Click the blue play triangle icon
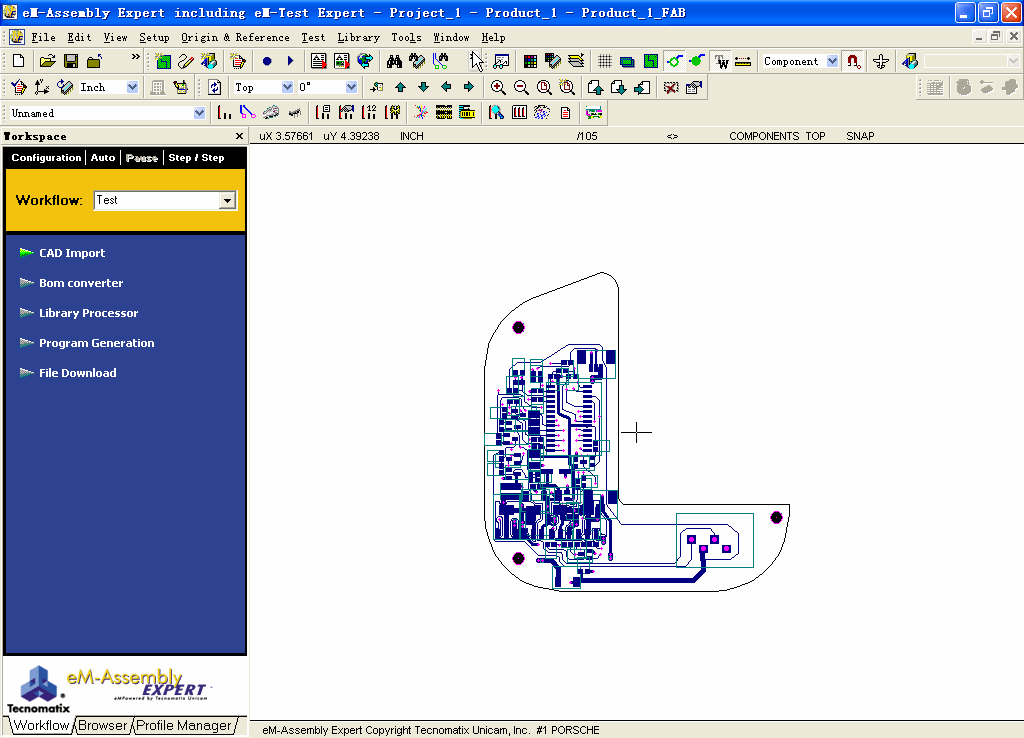The image size is (1024, 738). tap(290, 61)
